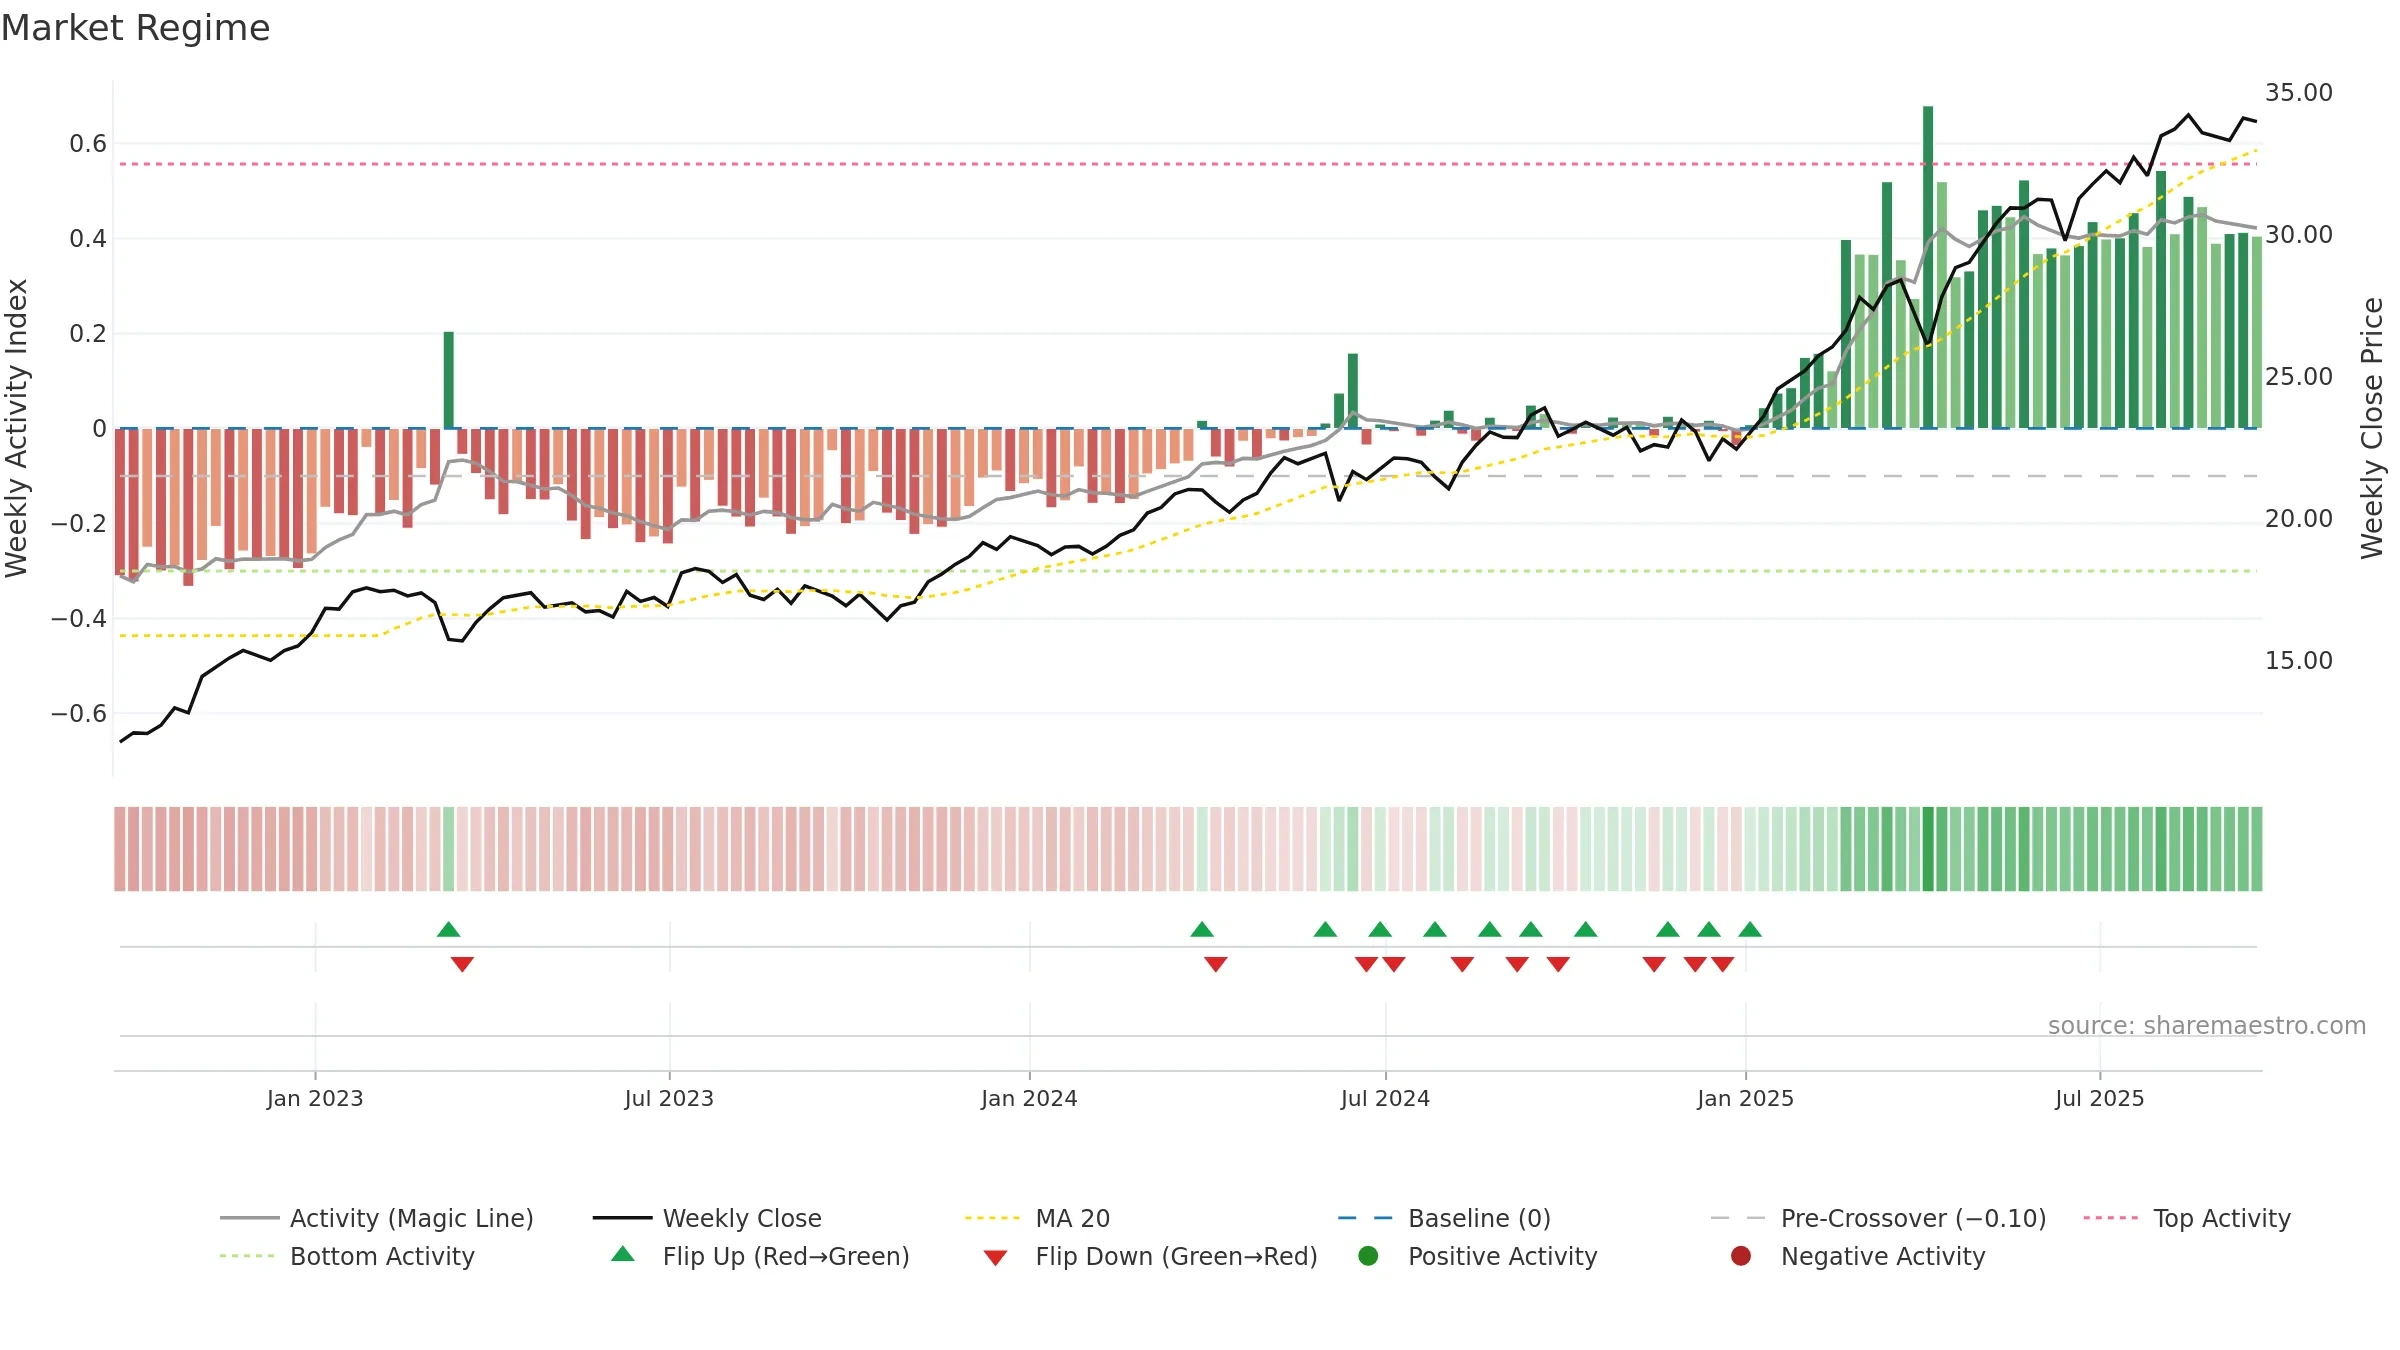This screenshot has height=1350, width=2400.
Task: Click the Positive Activity legend label
Action: coord(1502,1256)
